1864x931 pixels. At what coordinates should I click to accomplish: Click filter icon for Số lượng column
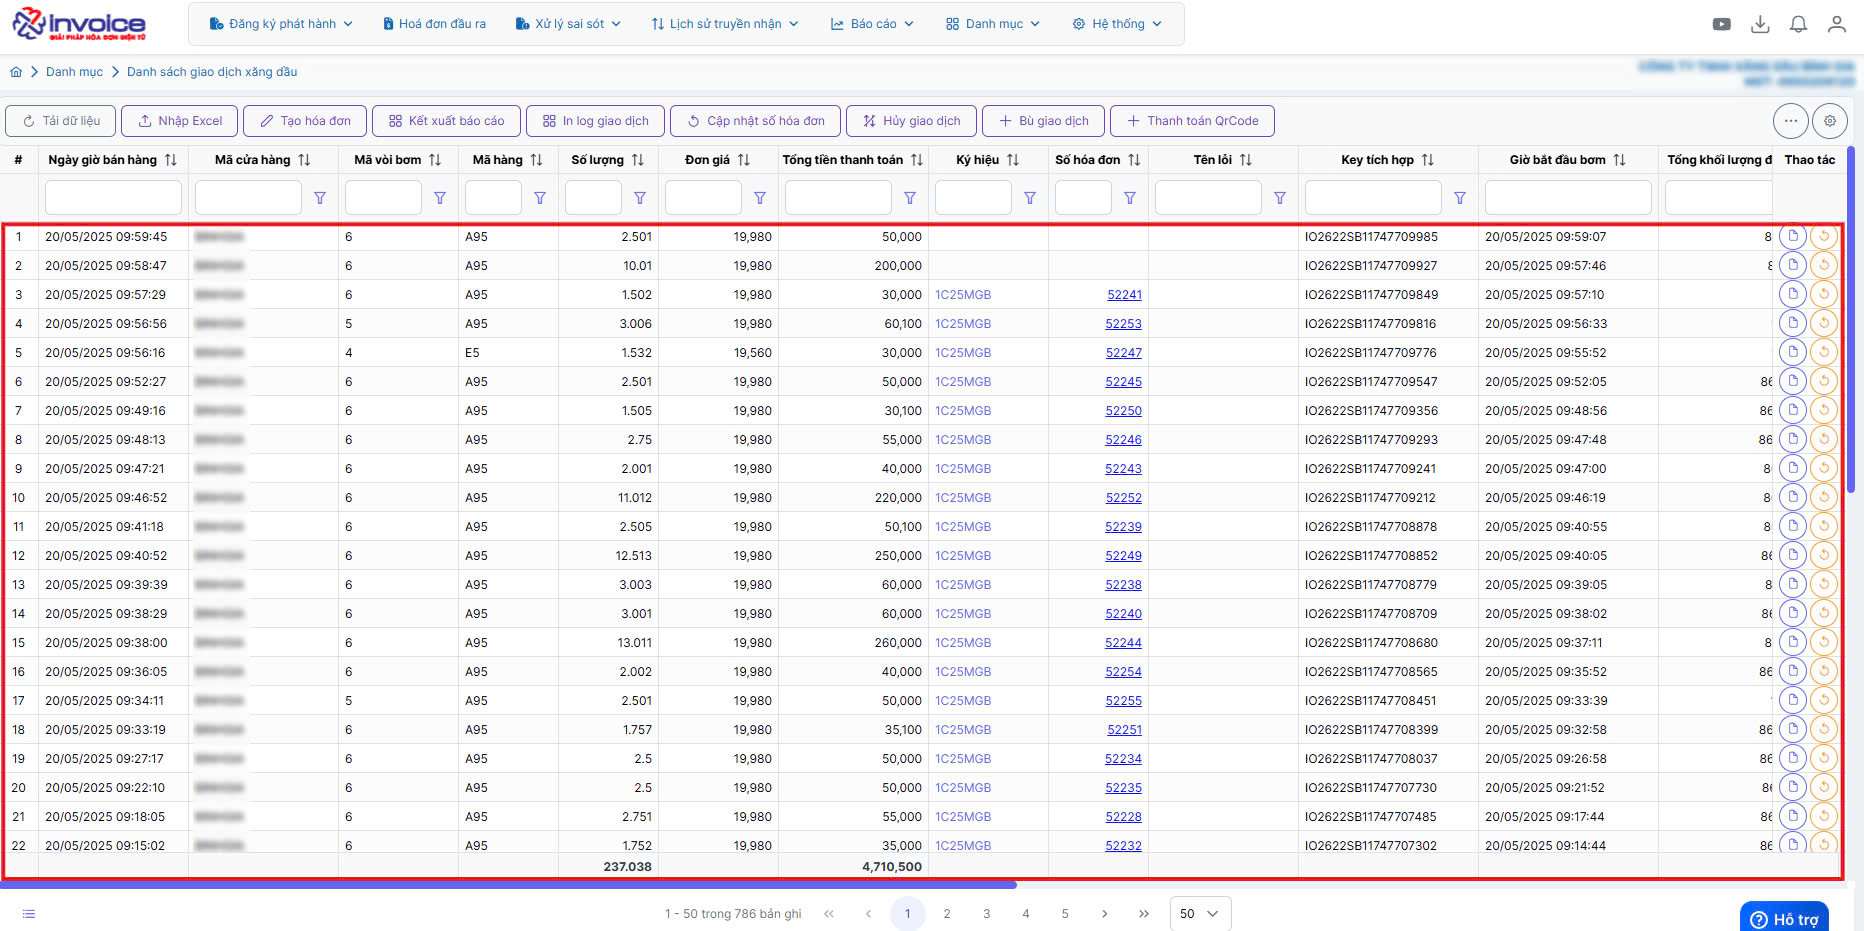(640, 198)
